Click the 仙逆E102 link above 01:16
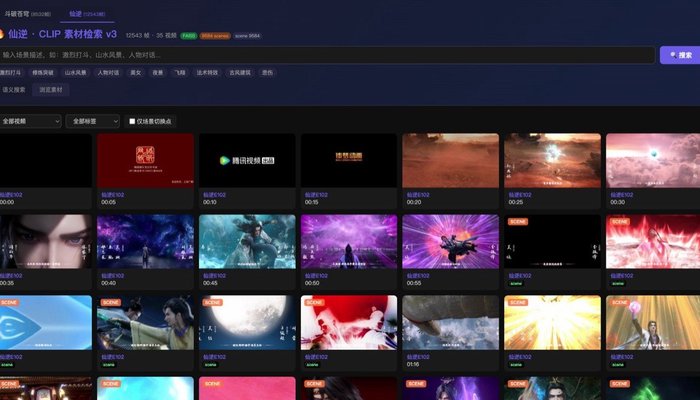This screenshot has height=400, width=700. click(x=418, y=357)
